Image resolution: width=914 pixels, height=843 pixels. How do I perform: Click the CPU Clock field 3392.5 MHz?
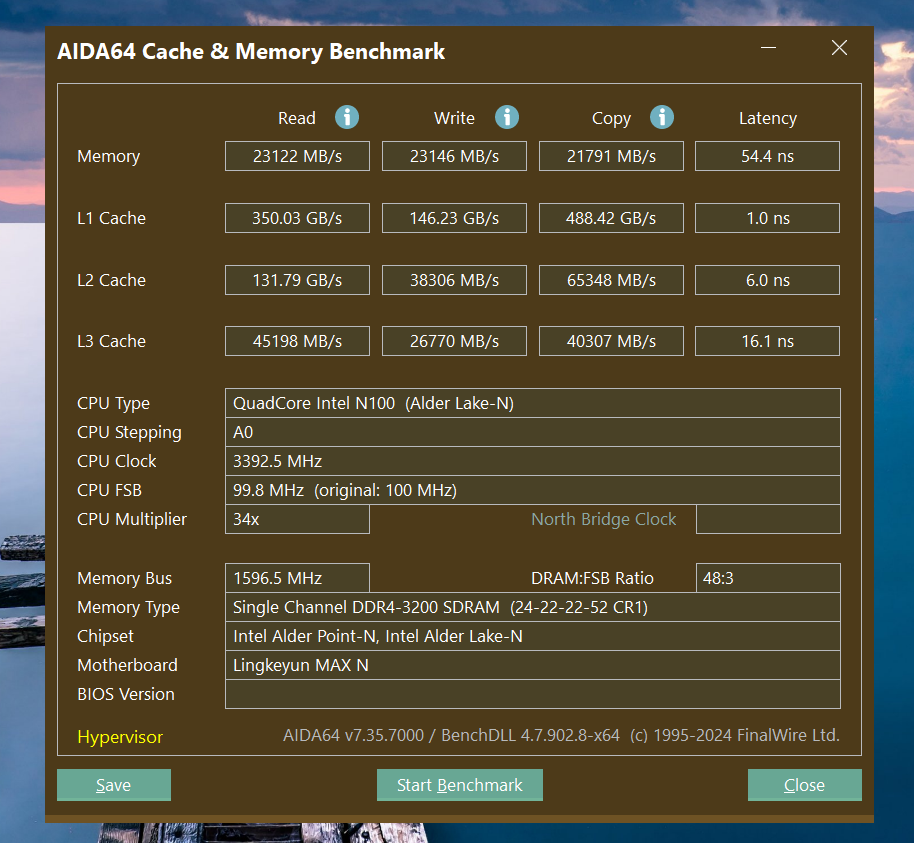click(x=533, y=461)
